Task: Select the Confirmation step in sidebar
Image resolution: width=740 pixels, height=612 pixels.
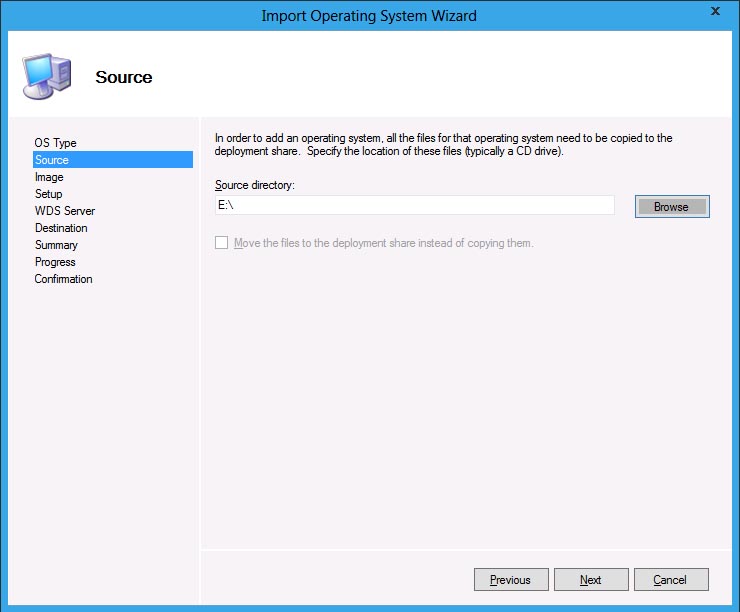Action: pos(63,279)
